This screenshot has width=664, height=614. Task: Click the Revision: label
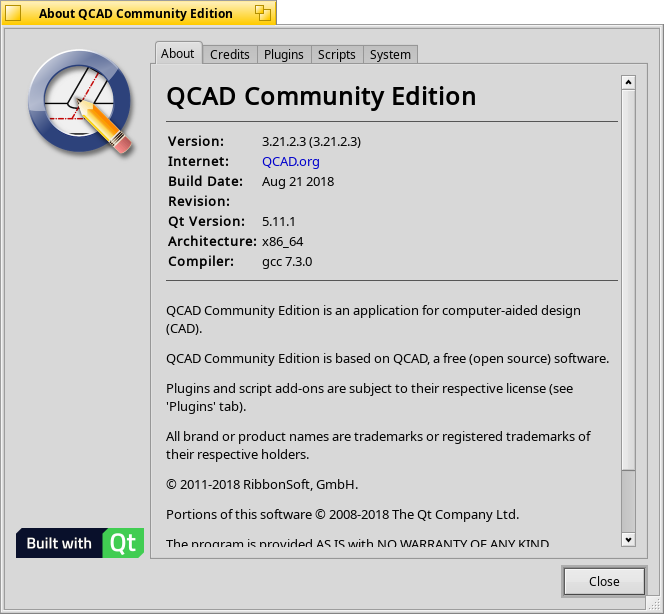coord(199,201)
